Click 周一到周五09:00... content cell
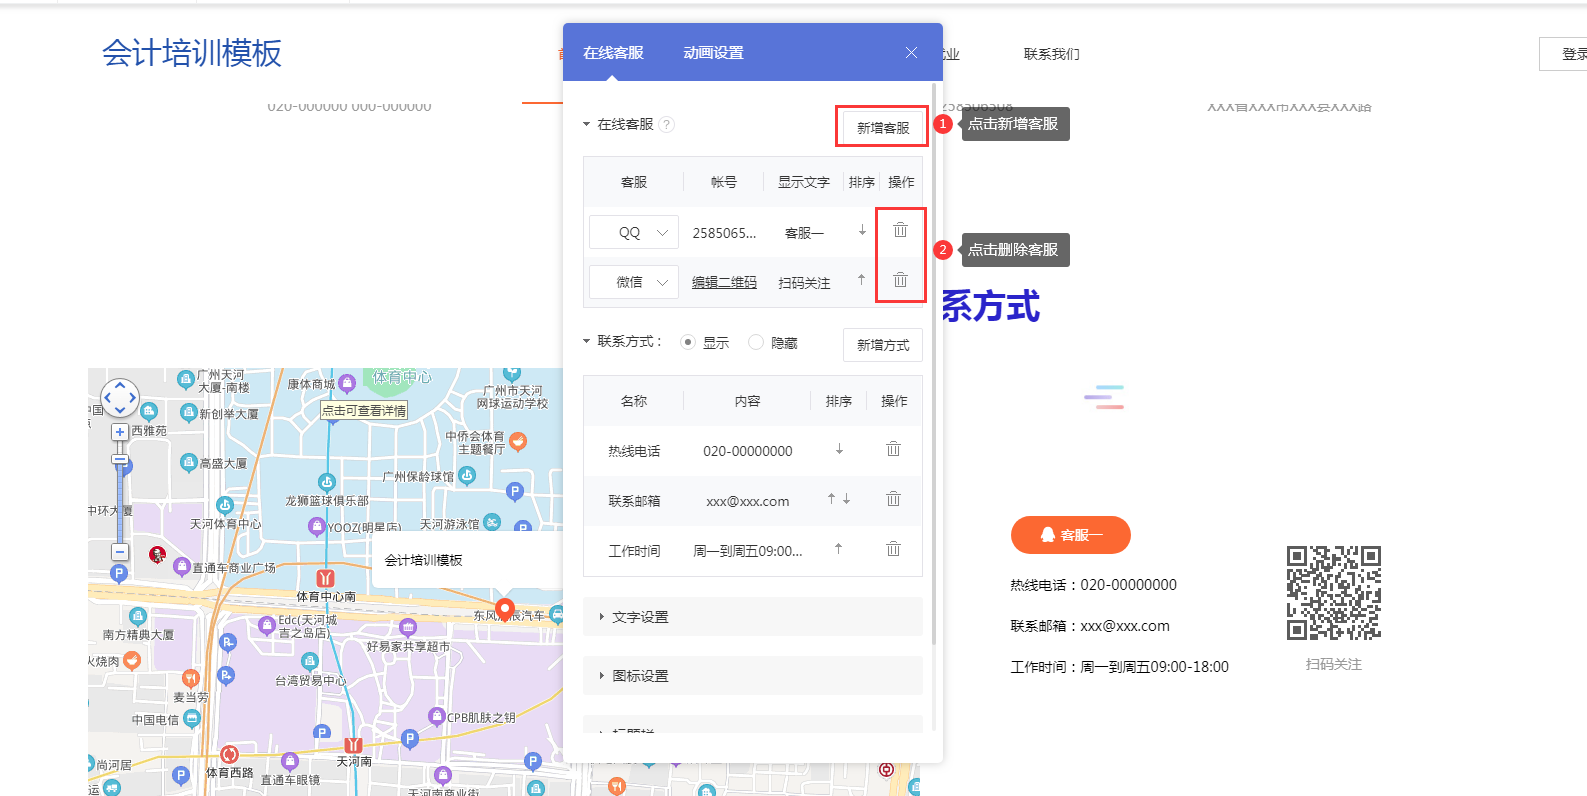The height and width of the screenshot is (796, 1587). click(747, 551)
